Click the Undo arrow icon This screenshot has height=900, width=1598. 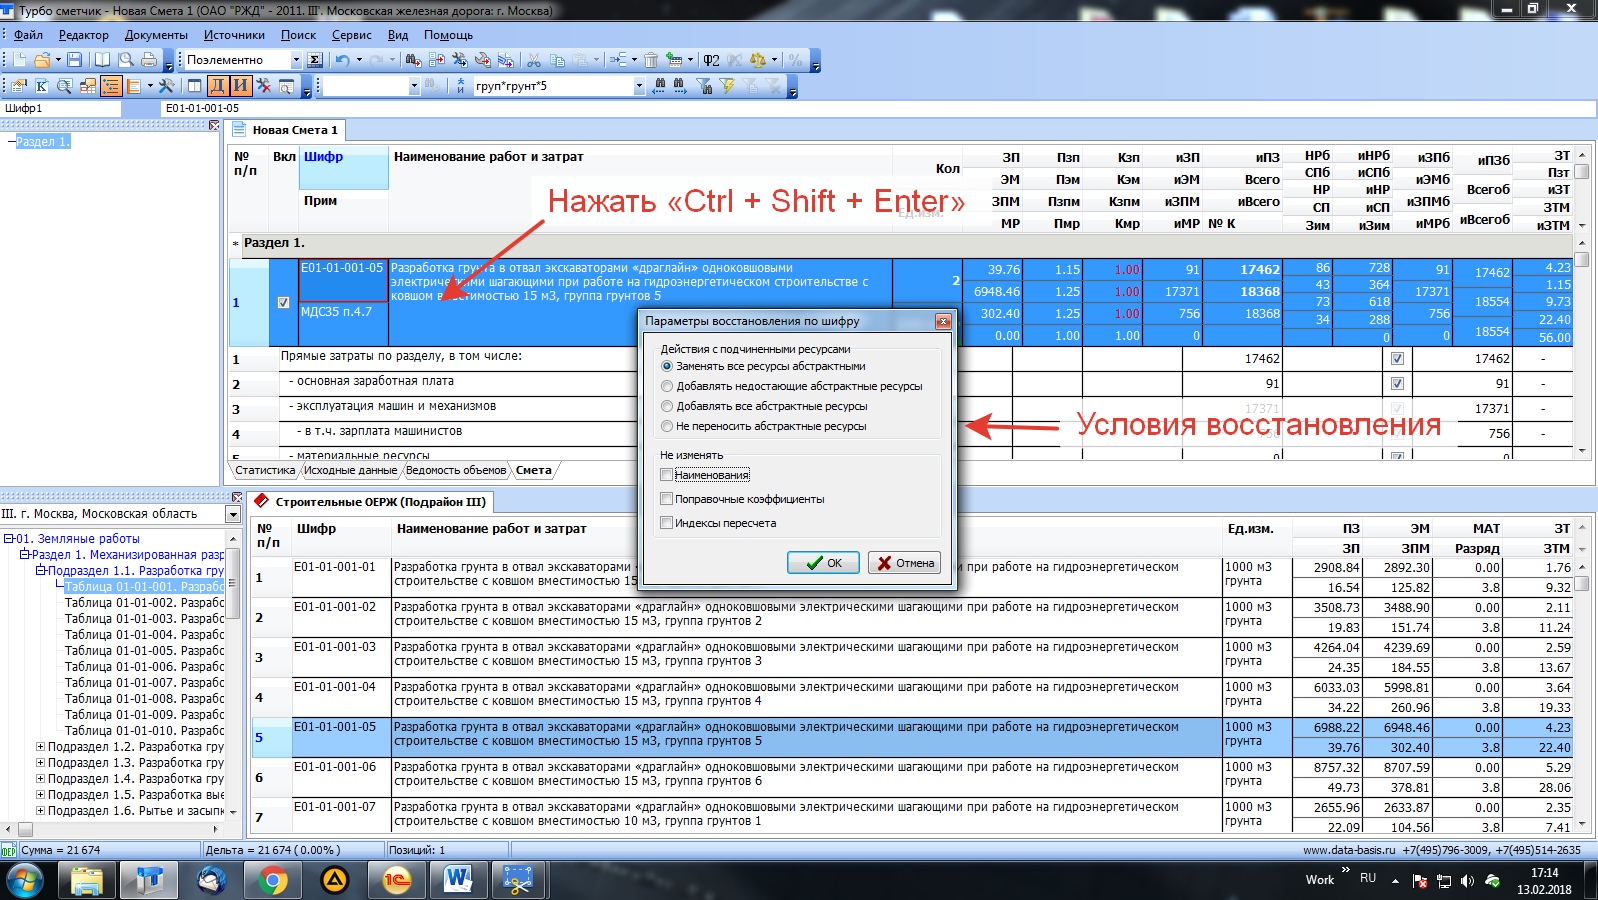click(x=343, y=60)
